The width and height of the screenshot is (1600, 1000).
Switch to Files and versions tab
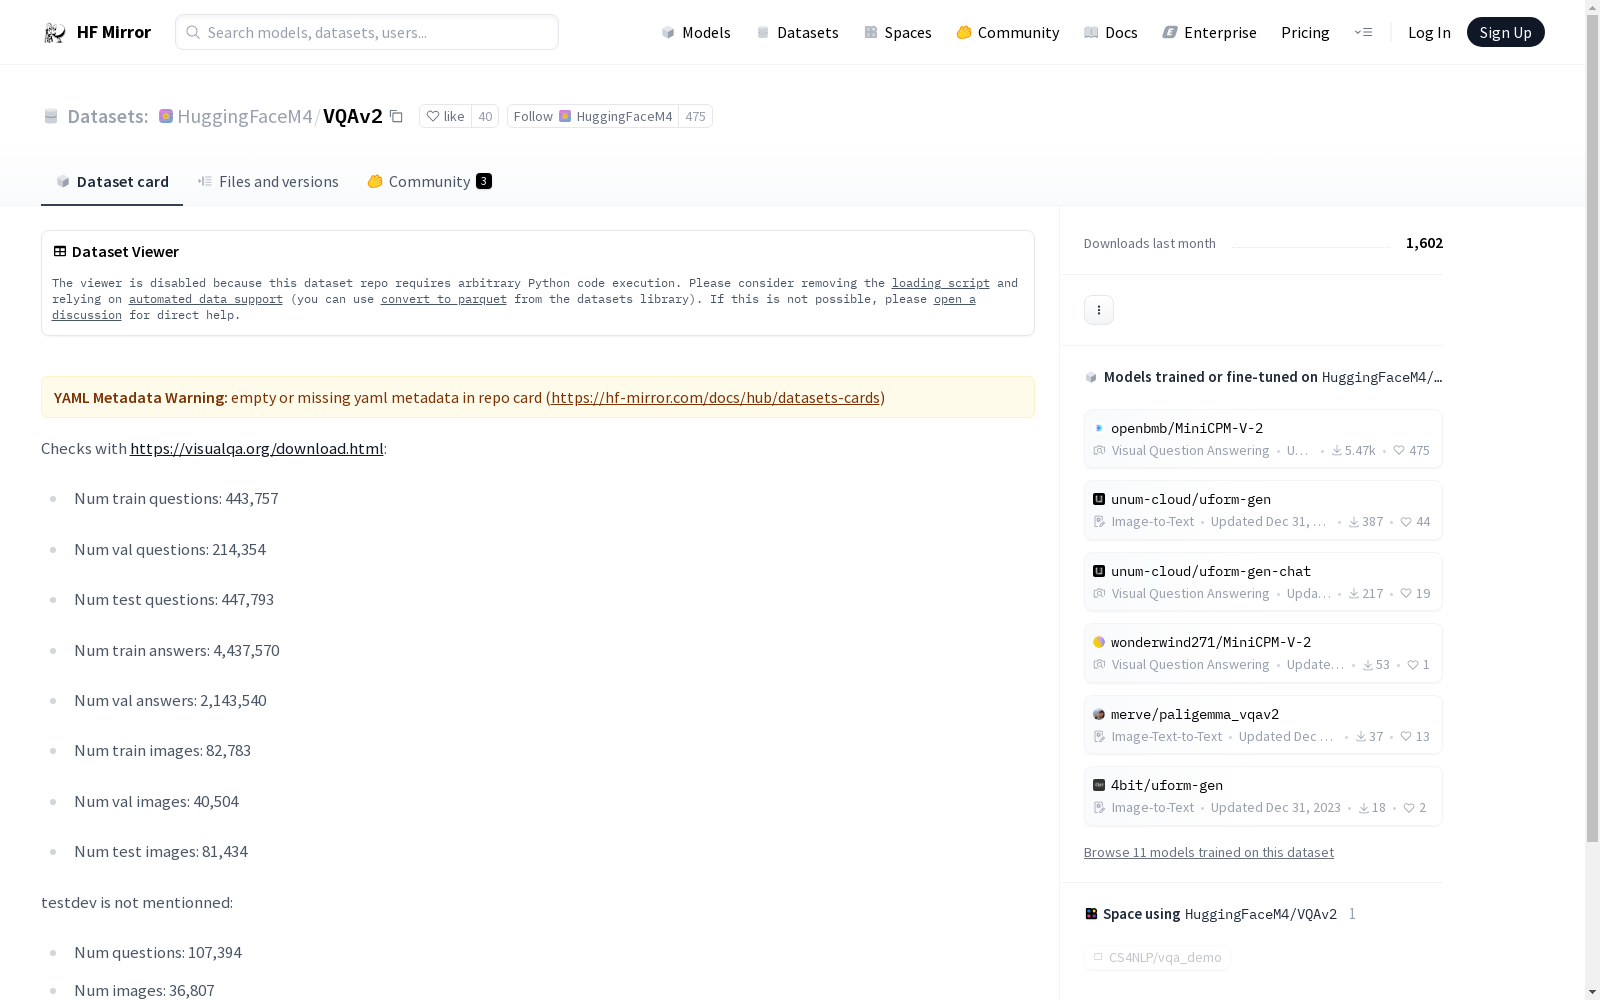point(268,181)
